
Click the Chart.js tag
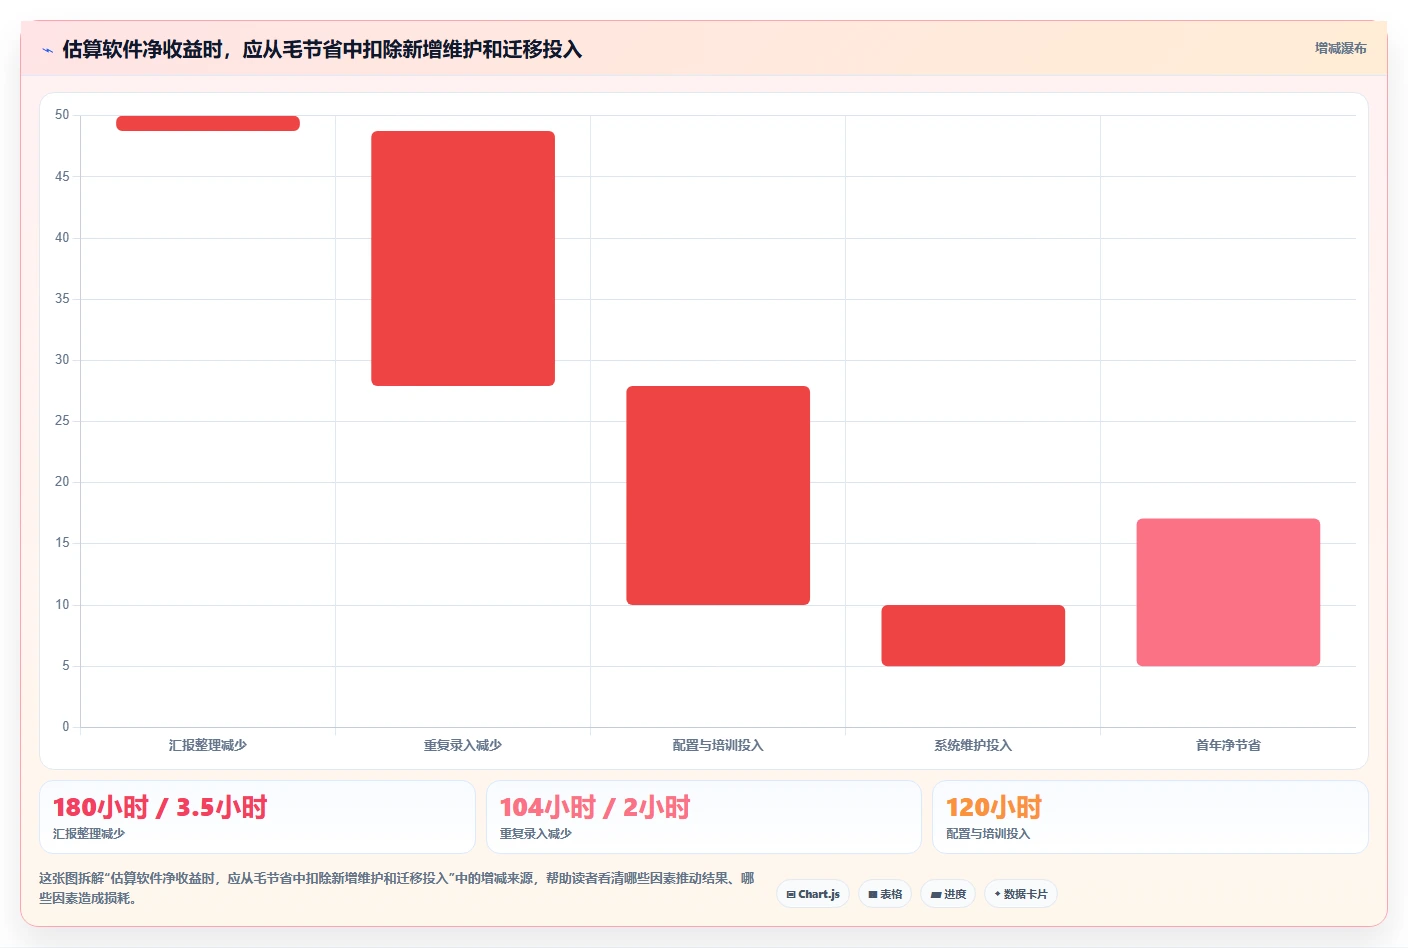813,894
